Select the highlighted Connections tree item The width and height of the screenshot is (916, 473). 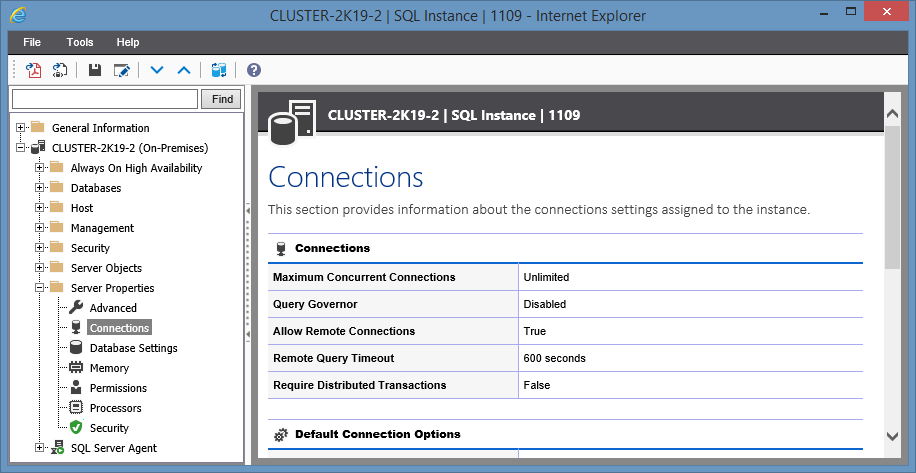click(119, 328)
